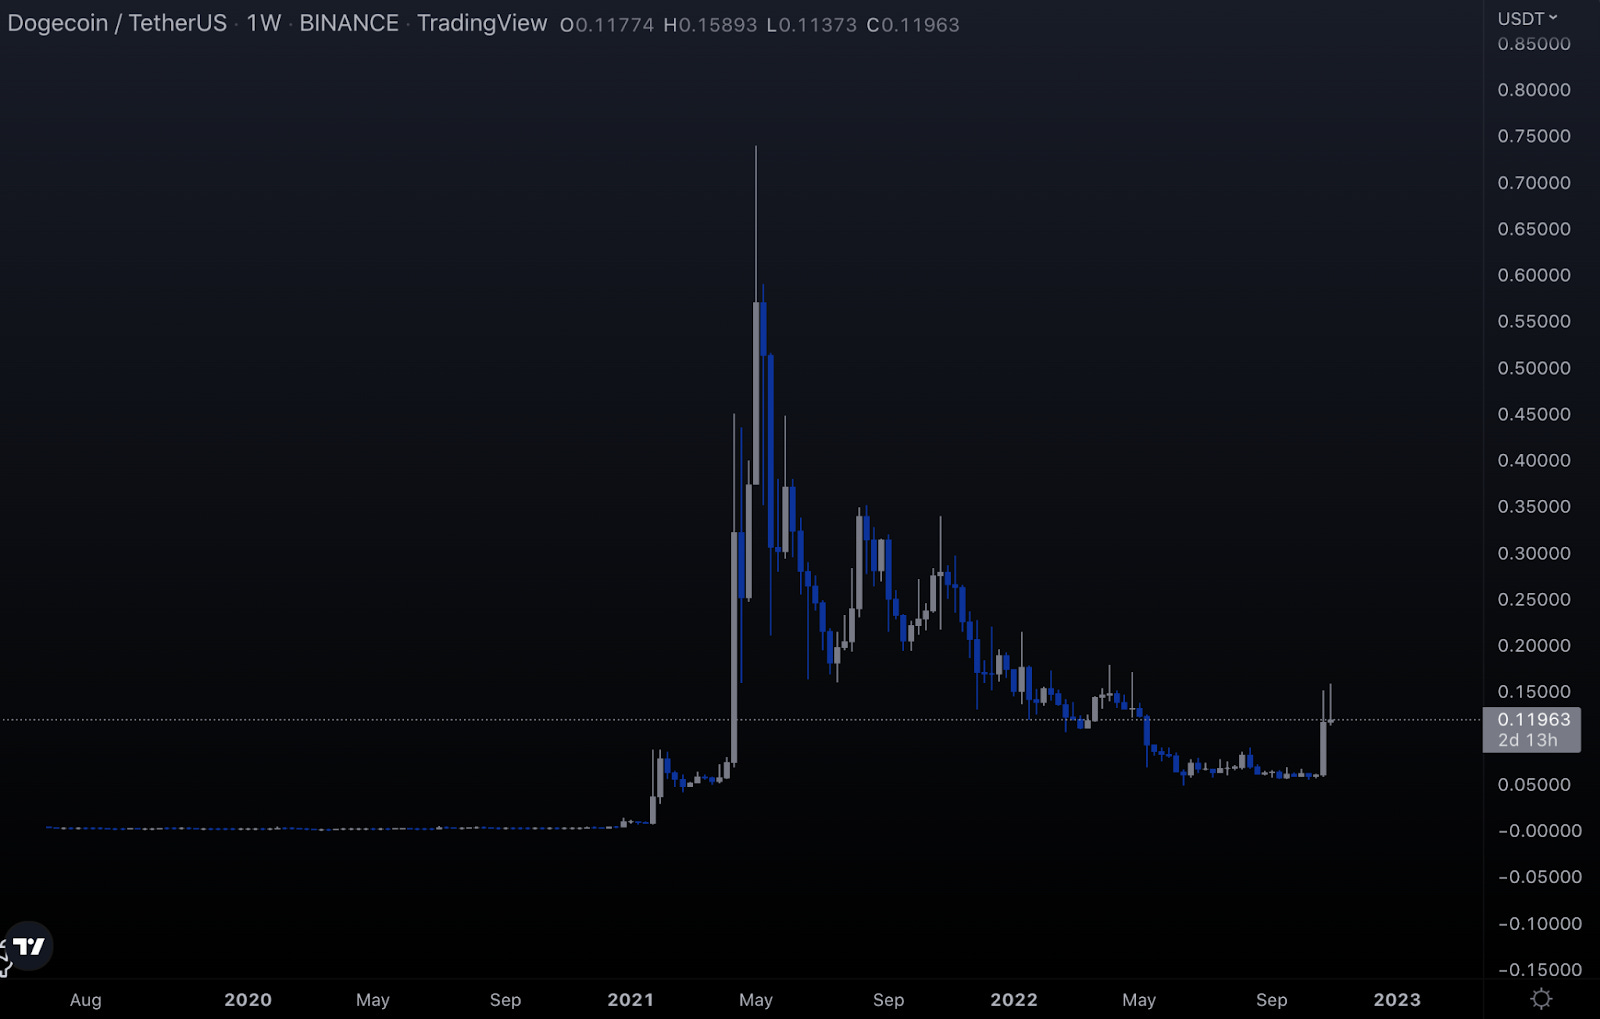The width and height of the screenshot is (1600, 1019).
Task: Click the Aug label on time axis
Action: coord(86,1000)
